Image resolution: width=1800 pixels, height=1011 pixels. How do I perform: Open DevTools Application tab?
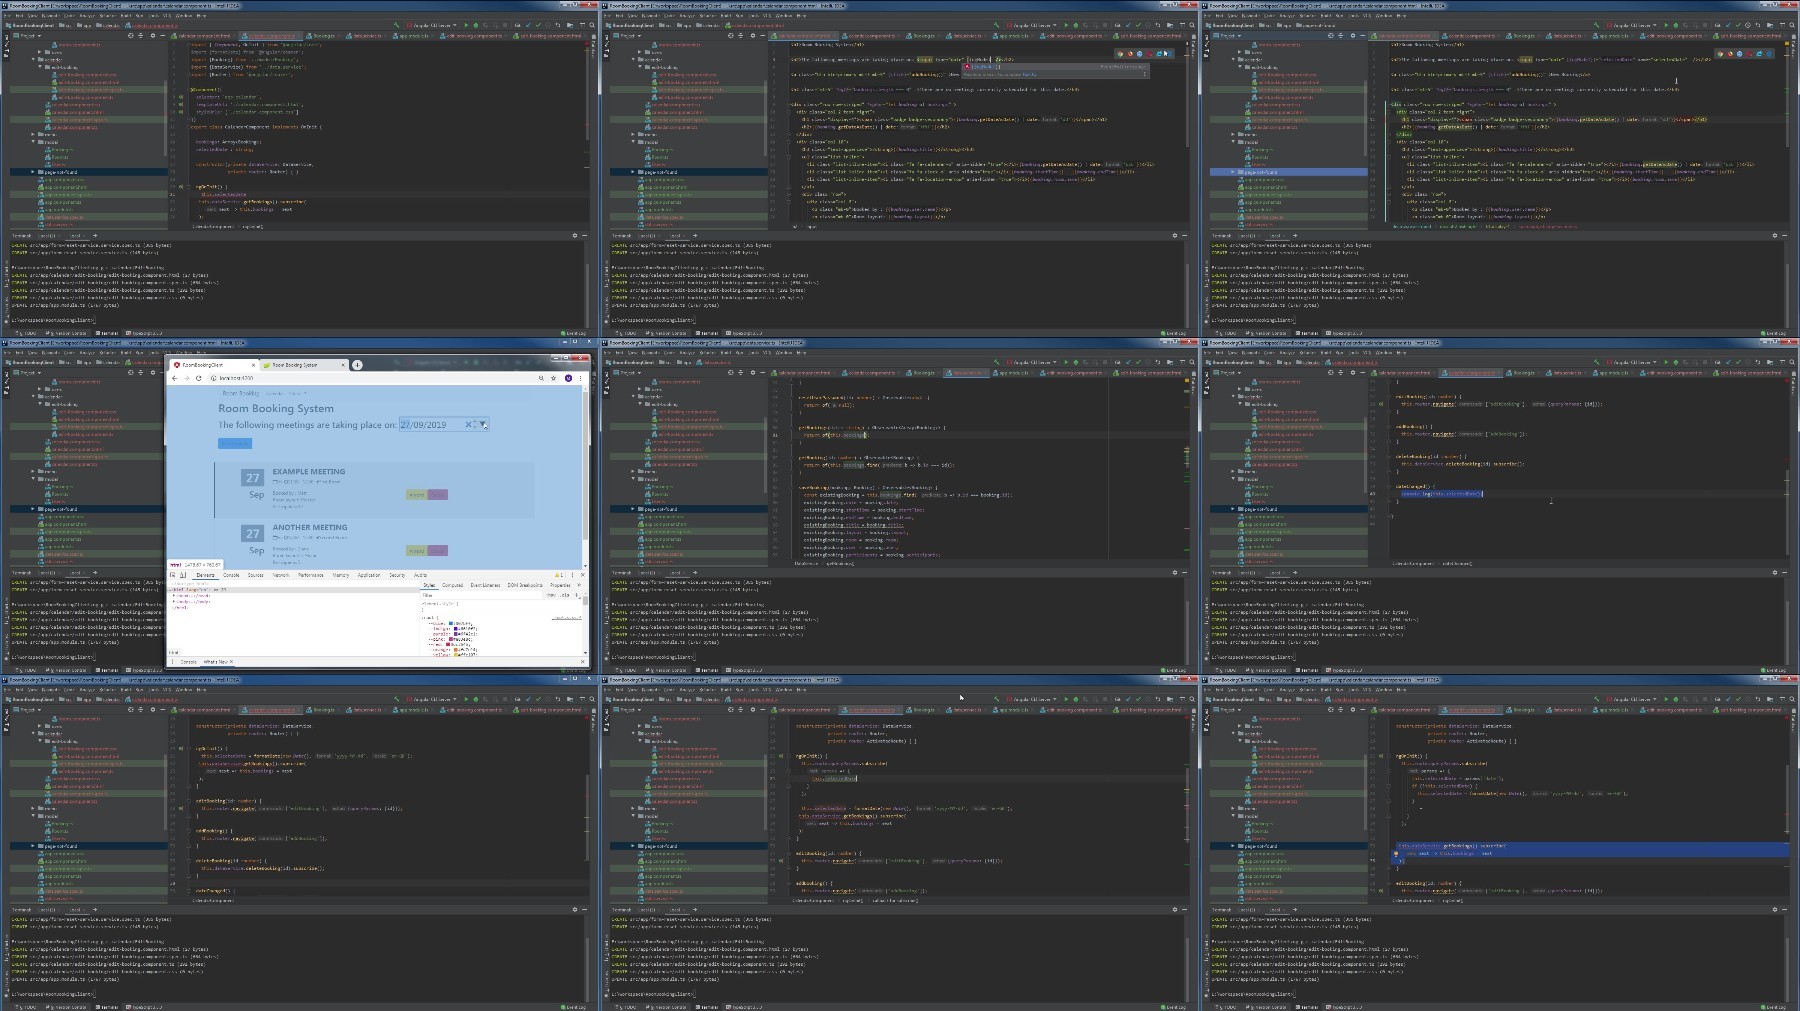pyautogui.click(x=369, y=575)
